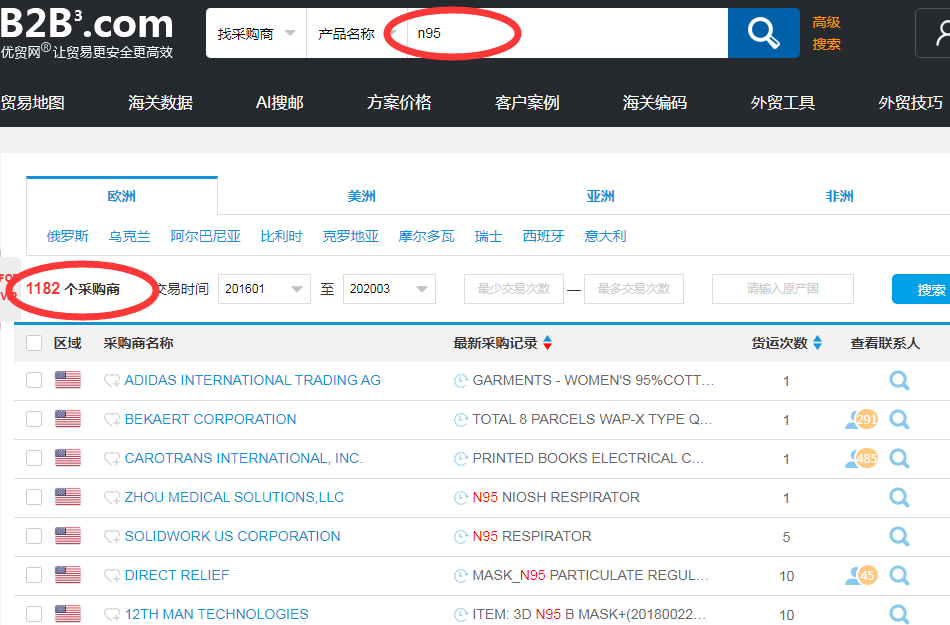
Task: Click the 最多交易次数 input field
Action: click(x=634, y=289)
